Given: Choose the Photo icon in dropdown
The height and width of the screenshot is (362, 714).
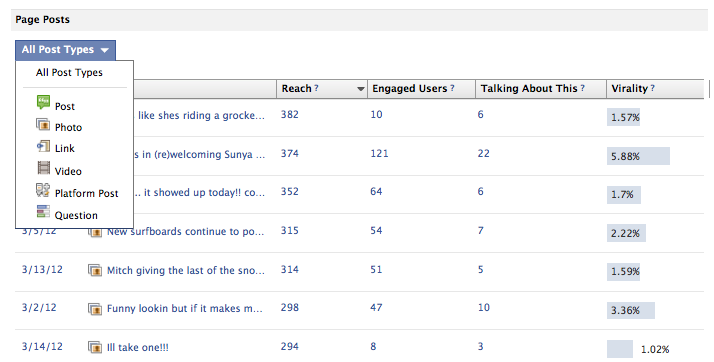Looking at the screenshot, I should (43, 124).
